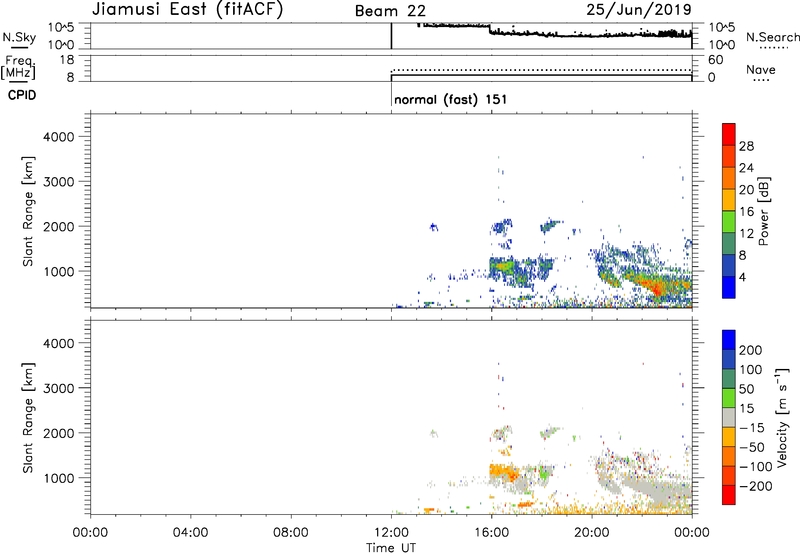Click the '-200' velocity colorbar tick label

pyautogui.click(x=755, y=486)
